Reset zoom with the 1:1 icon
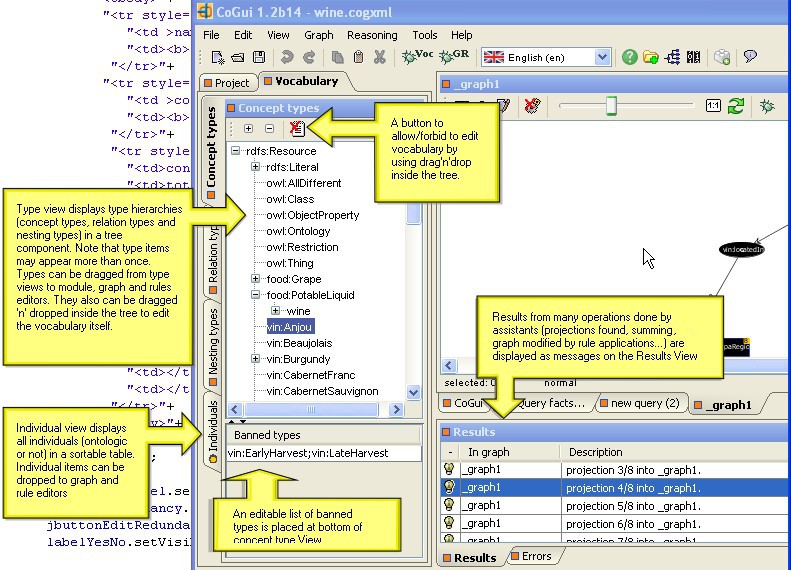This screenshot has height=570, width=791. [713, 106]
